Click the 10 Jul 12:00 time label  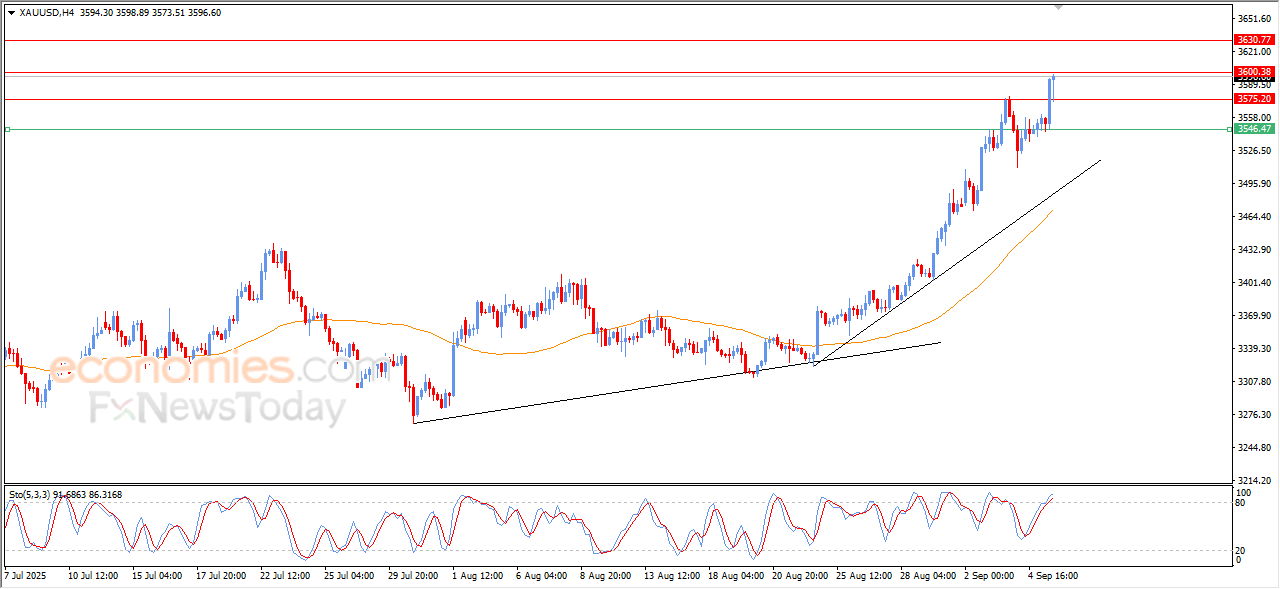pyautogui.click(x=94, y=576)
